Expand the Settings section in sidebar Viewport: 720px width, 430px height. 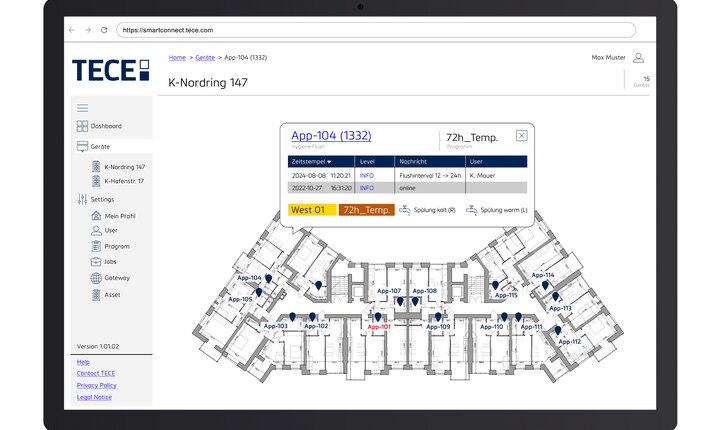102,199
